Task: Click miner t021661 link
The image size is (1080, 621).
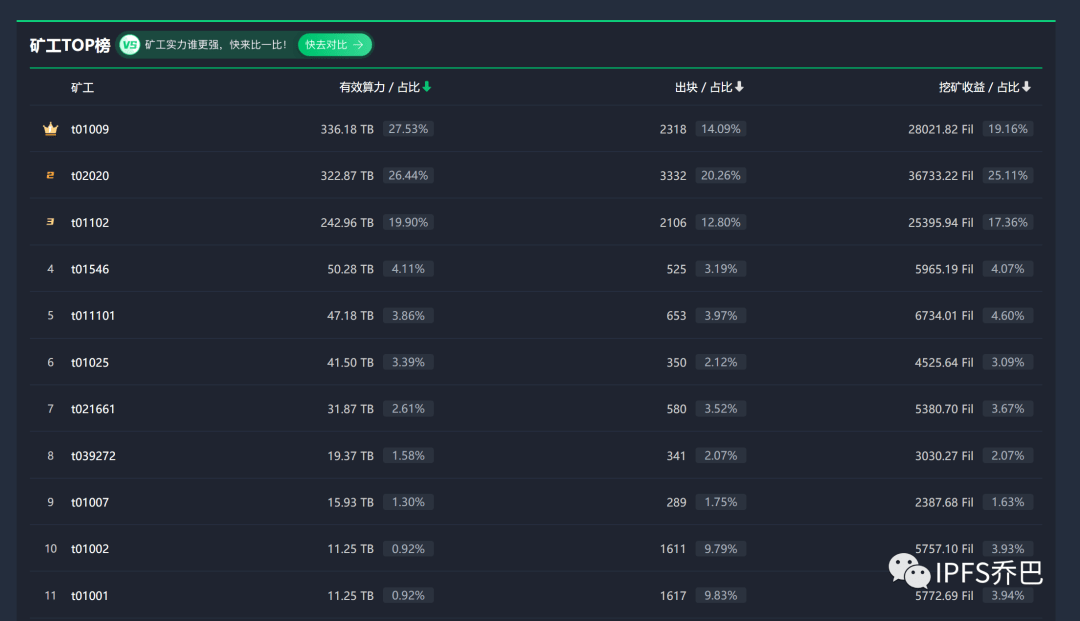Action: point(93,409)
